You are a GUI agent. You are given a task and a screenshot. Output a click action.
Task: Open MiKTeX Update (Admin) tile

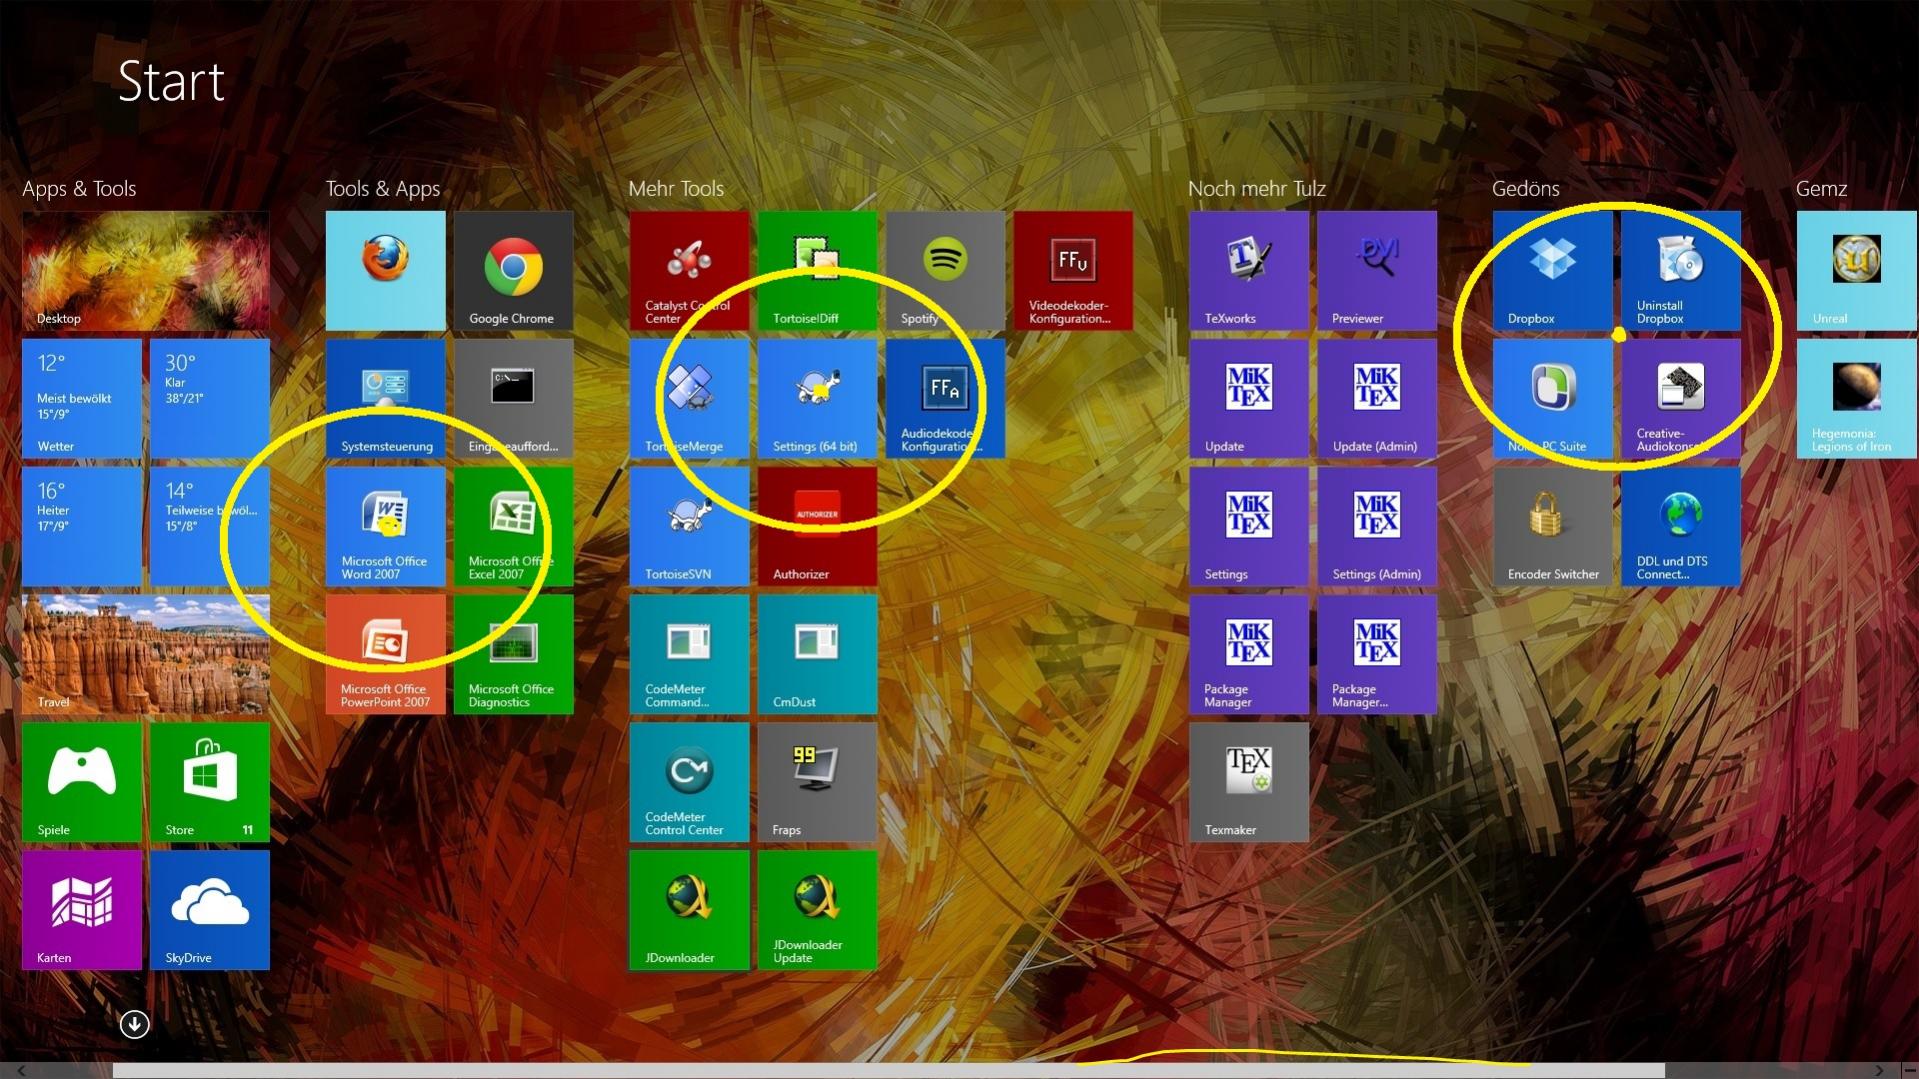click(1377, 398)
